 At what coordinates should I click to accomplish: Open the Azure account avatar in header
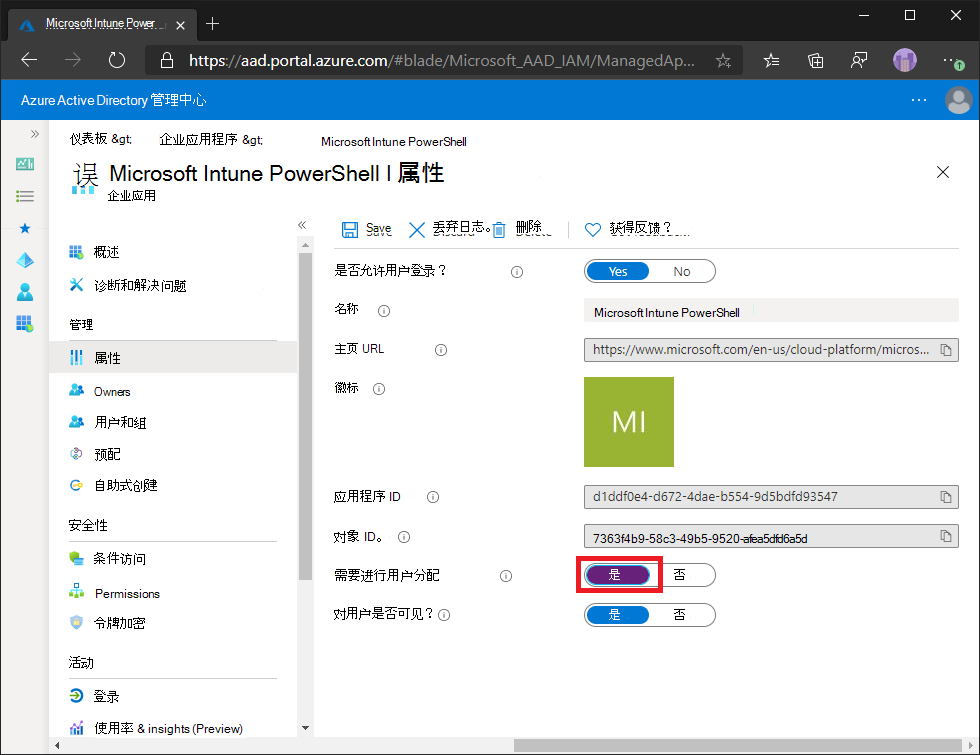[x=958, y=100]
